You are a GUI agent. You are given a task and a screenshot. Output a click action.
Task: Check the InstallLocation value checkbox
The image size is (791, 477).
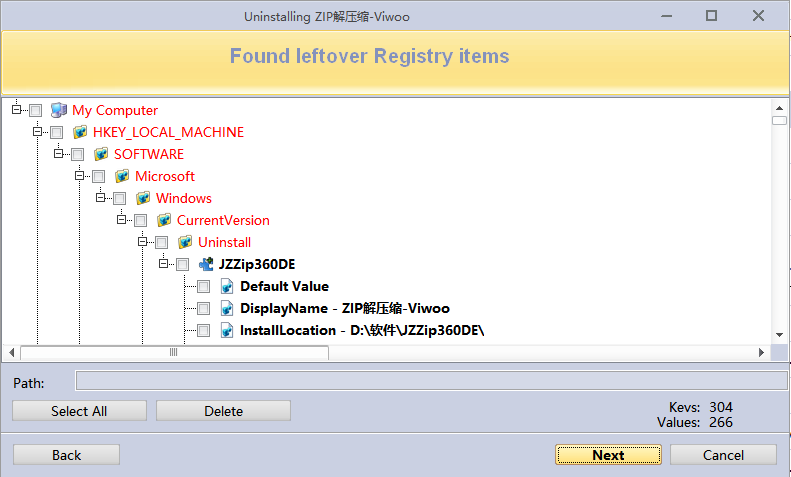point(204,331)
